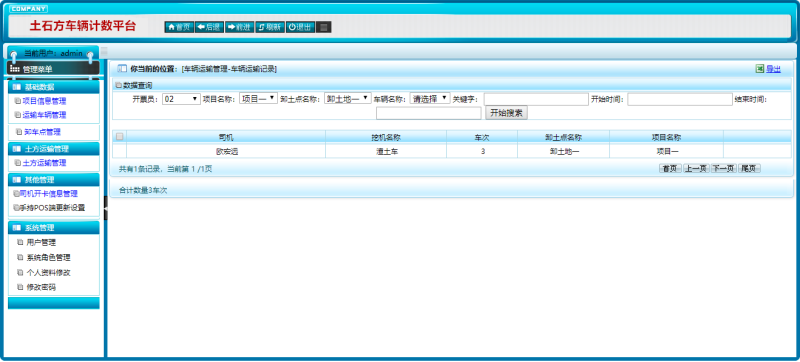
Task: Focus the 关键字 keyword input field
Action: (536, 99)
